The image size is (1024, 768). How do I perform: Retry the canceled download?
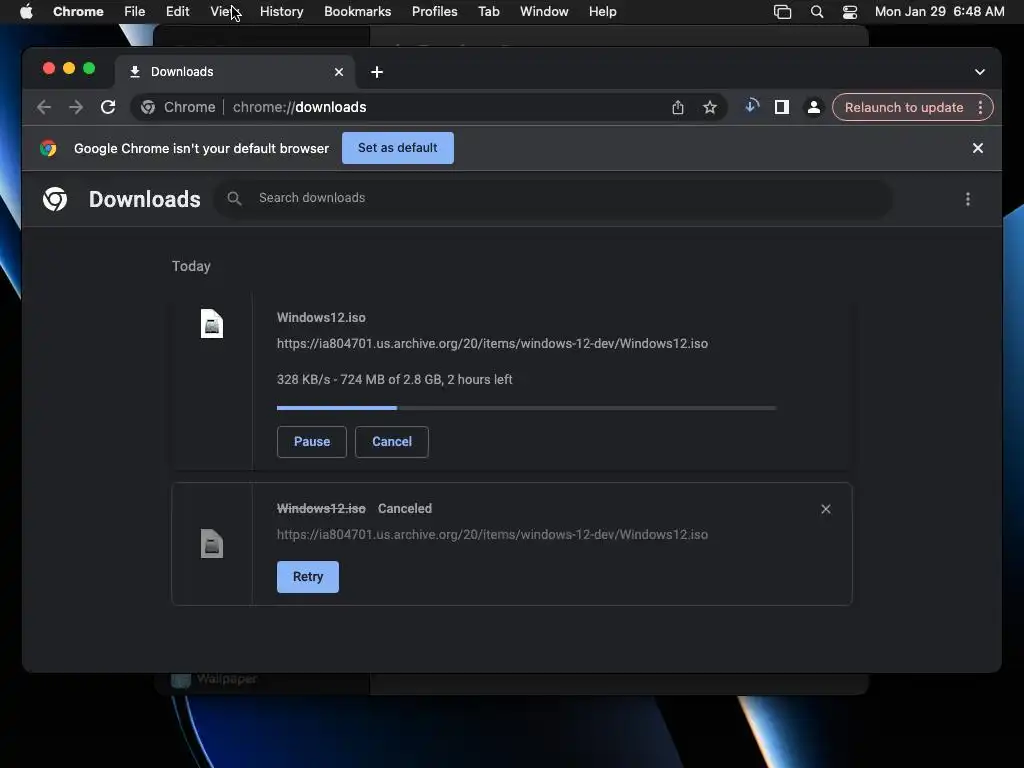308,577
